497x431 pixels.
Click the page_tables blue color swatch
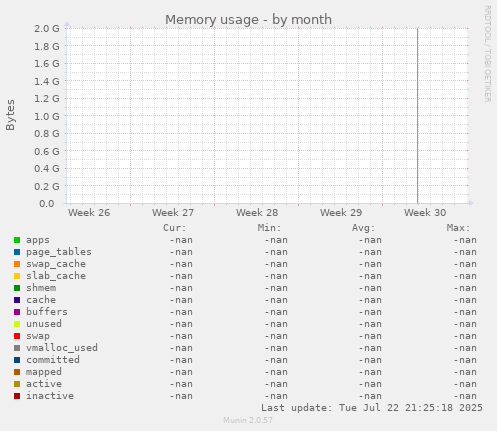click(x=17, y=252)
